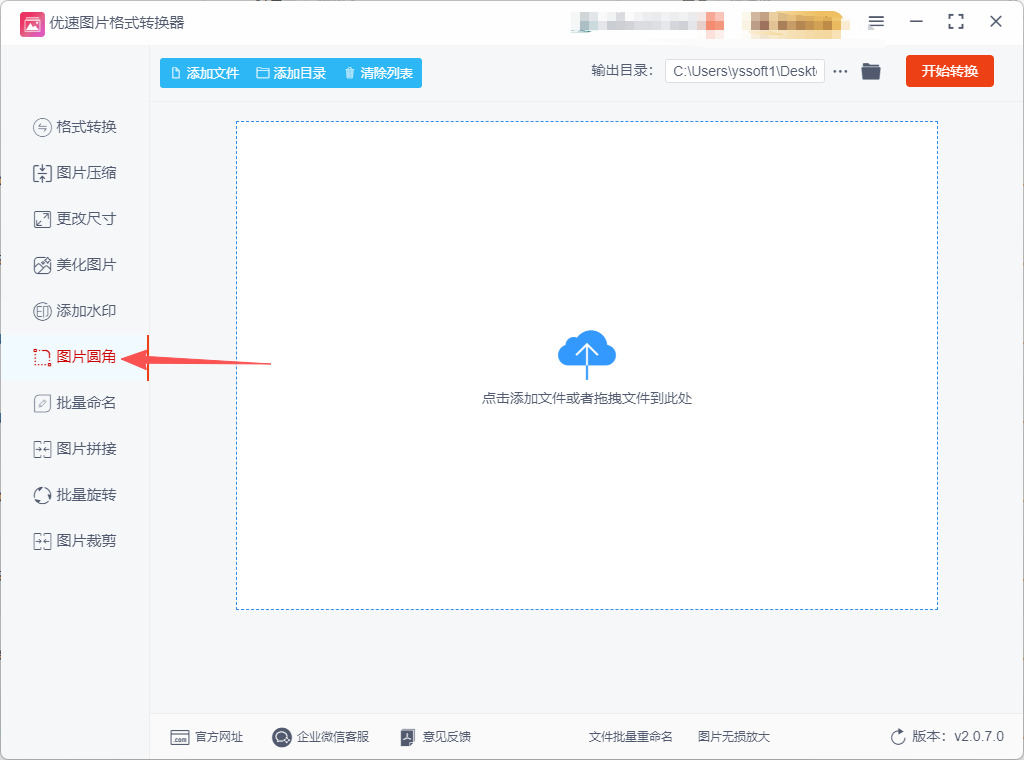
Task: Click the 输出目录 label
Action: pos(622,71)
